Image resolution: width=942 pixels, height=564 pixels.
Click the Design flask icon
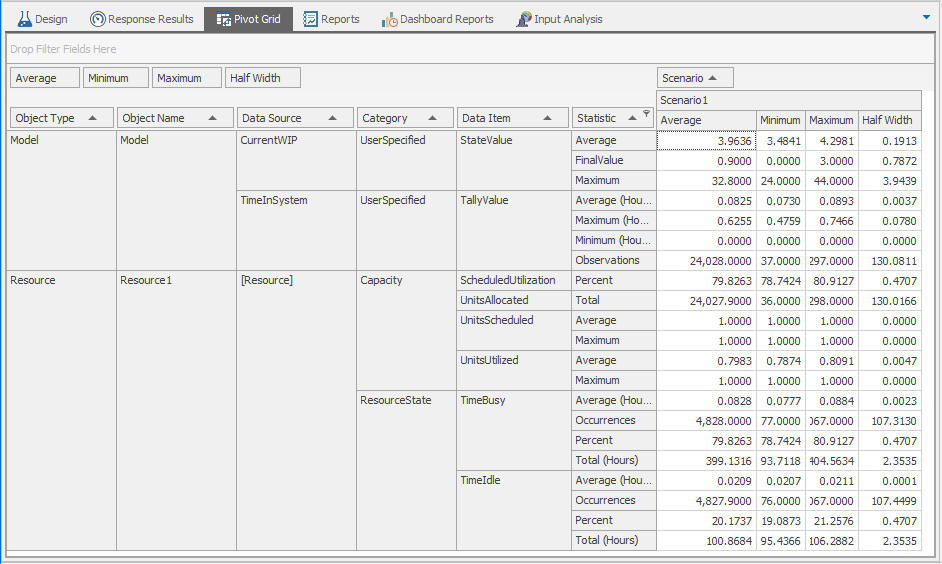[24, 19]
